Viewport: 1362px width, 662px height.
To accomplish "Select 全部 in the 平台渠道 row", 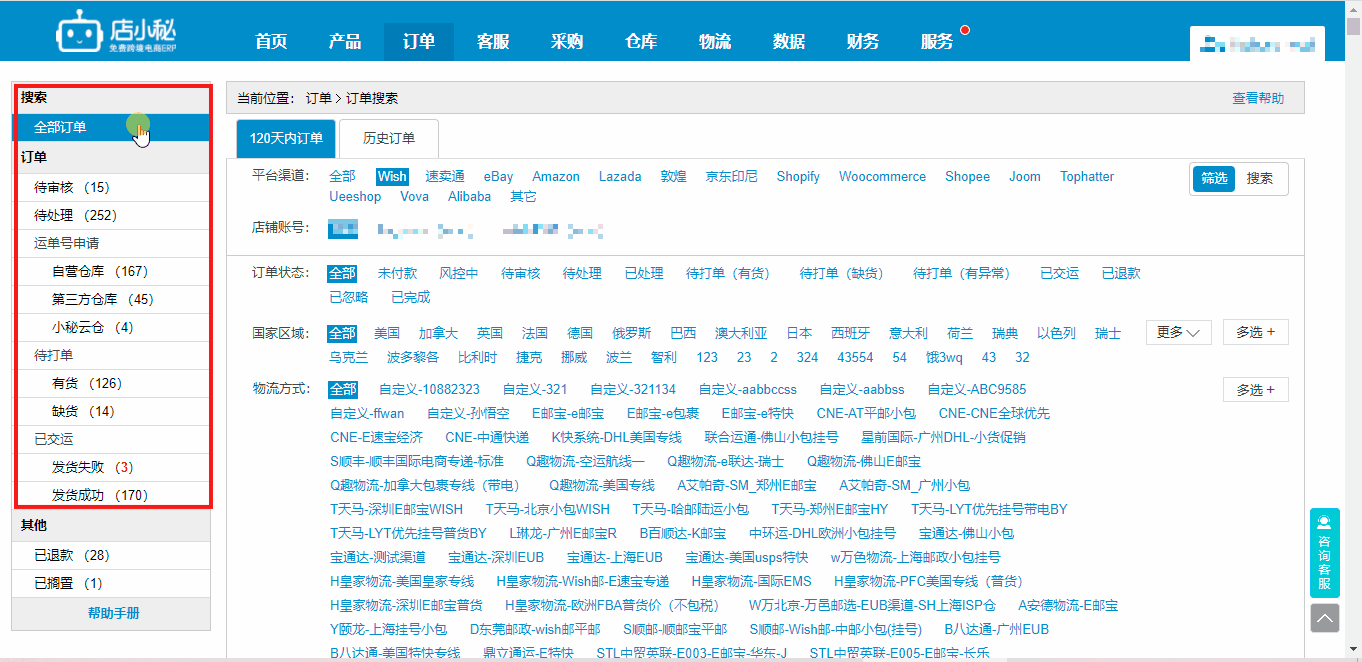I will [342, 176].
